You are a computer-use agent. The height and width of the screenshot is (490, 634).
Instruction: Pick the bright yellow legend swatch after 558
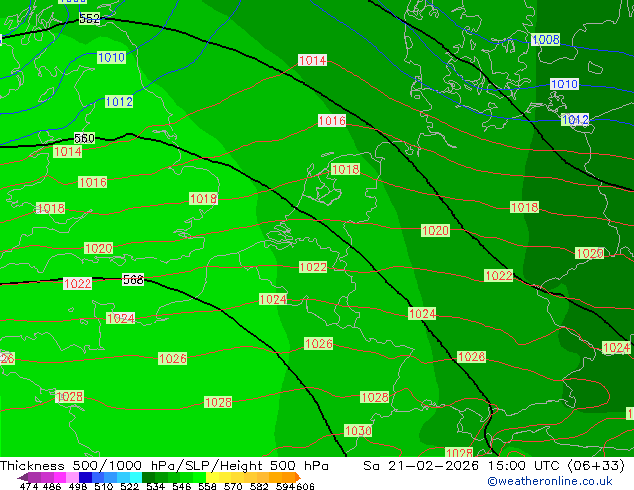coord(212,477)
